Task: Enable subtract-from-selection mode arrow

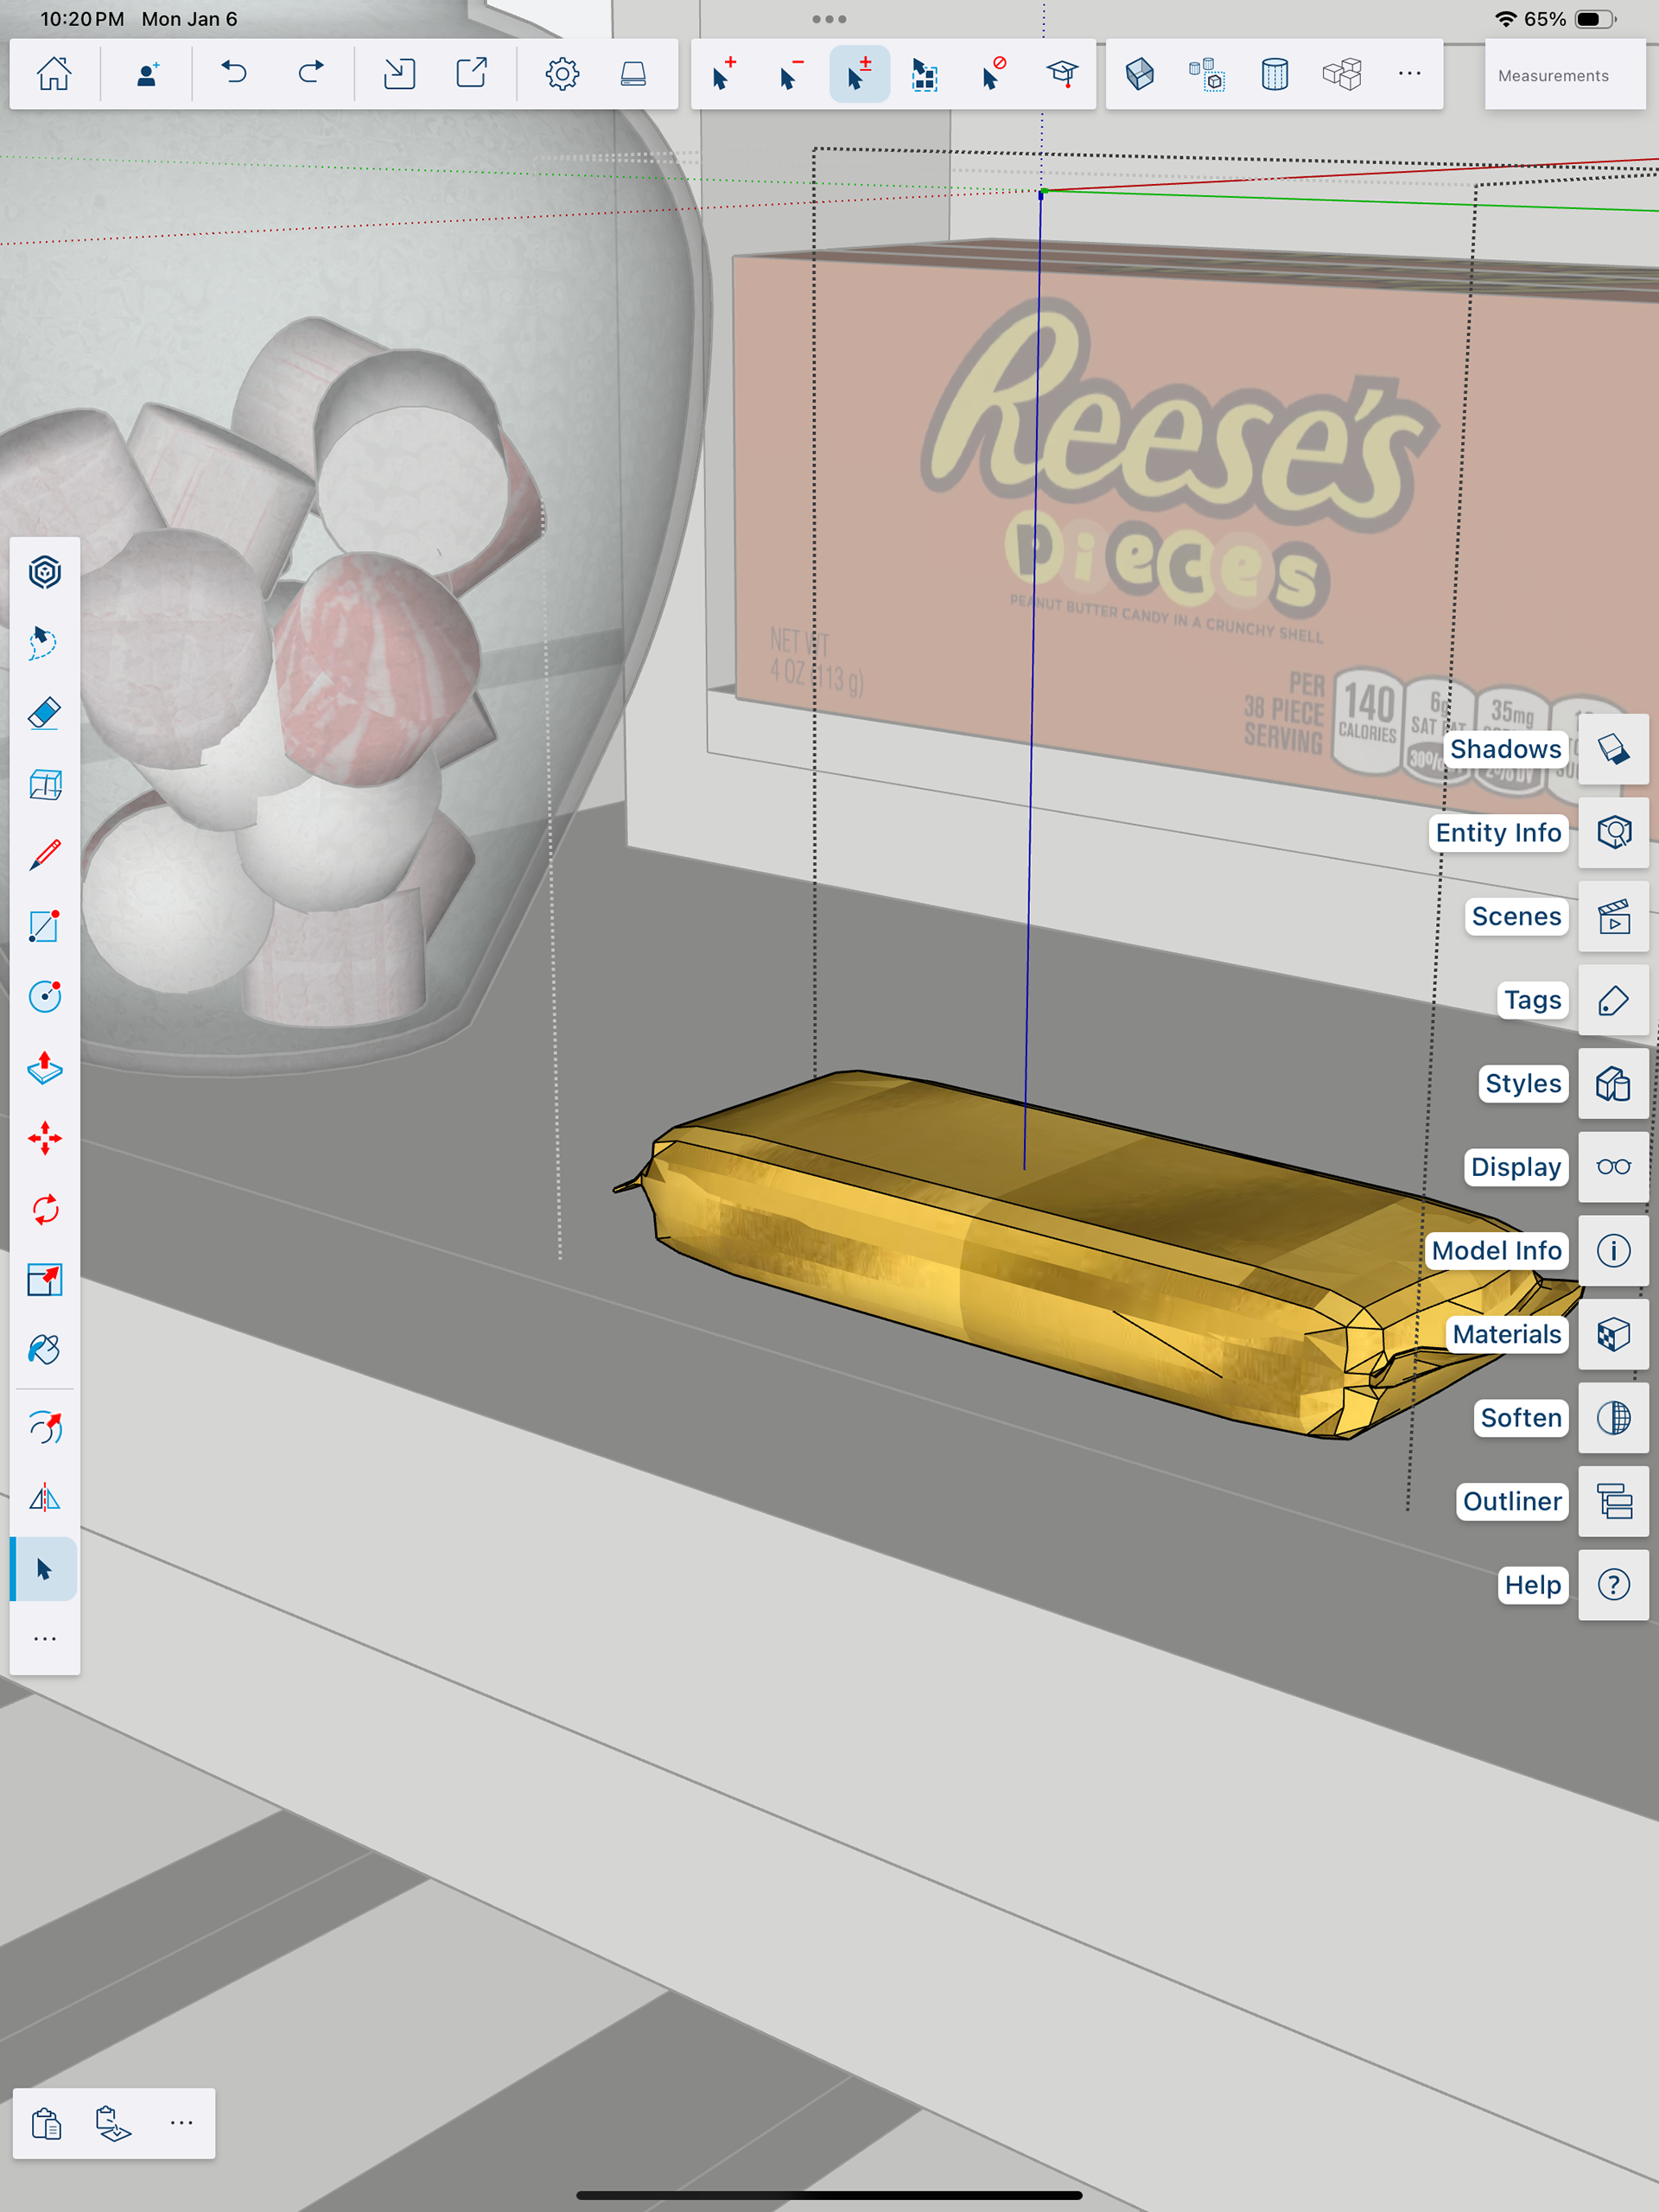Action: pyautogui.click(x=791, y=74)
